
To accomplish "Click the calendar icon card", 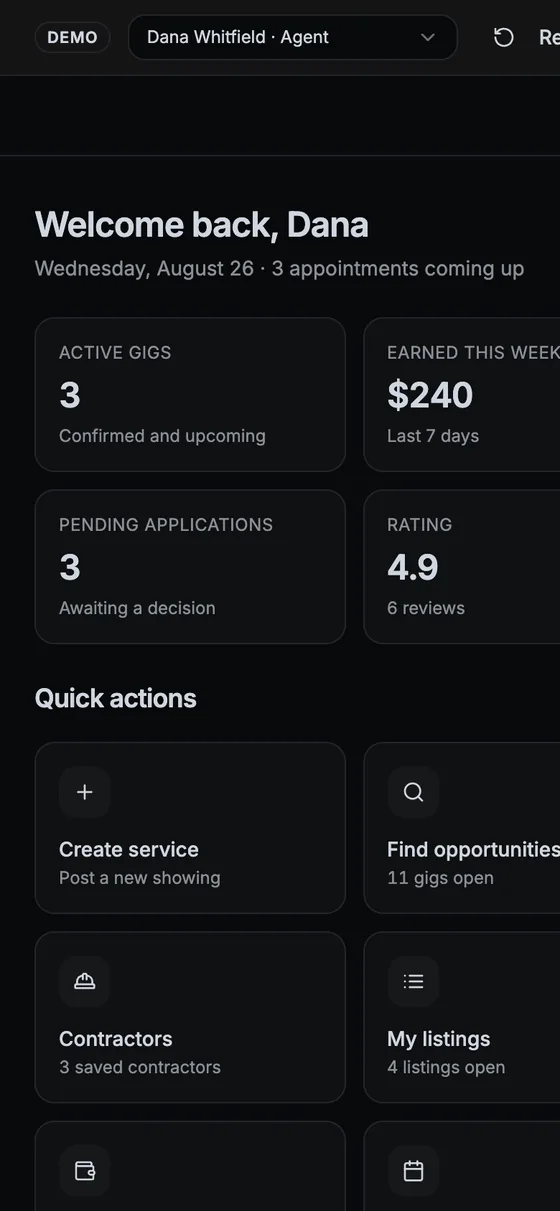I will click(x=462, y=1166).
